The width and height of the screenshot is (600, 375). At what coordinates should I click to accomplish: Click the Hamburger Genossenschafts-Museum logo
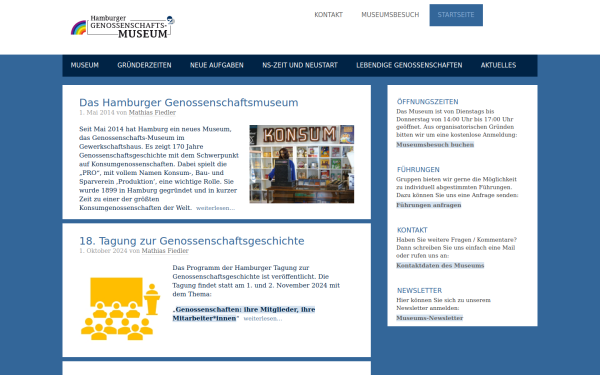tap(122, 27)
